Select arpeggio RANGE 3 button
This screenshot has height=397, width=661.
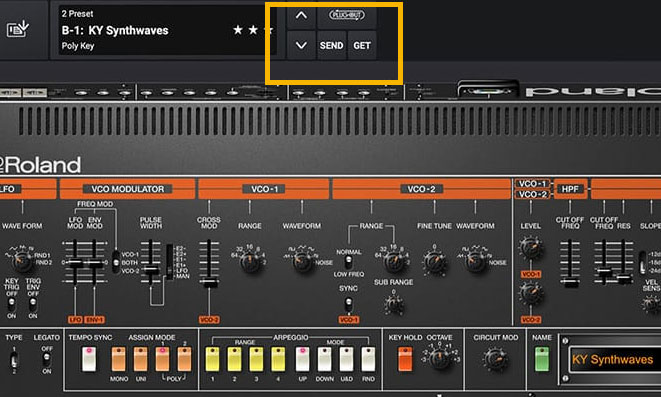coord(256,359)
